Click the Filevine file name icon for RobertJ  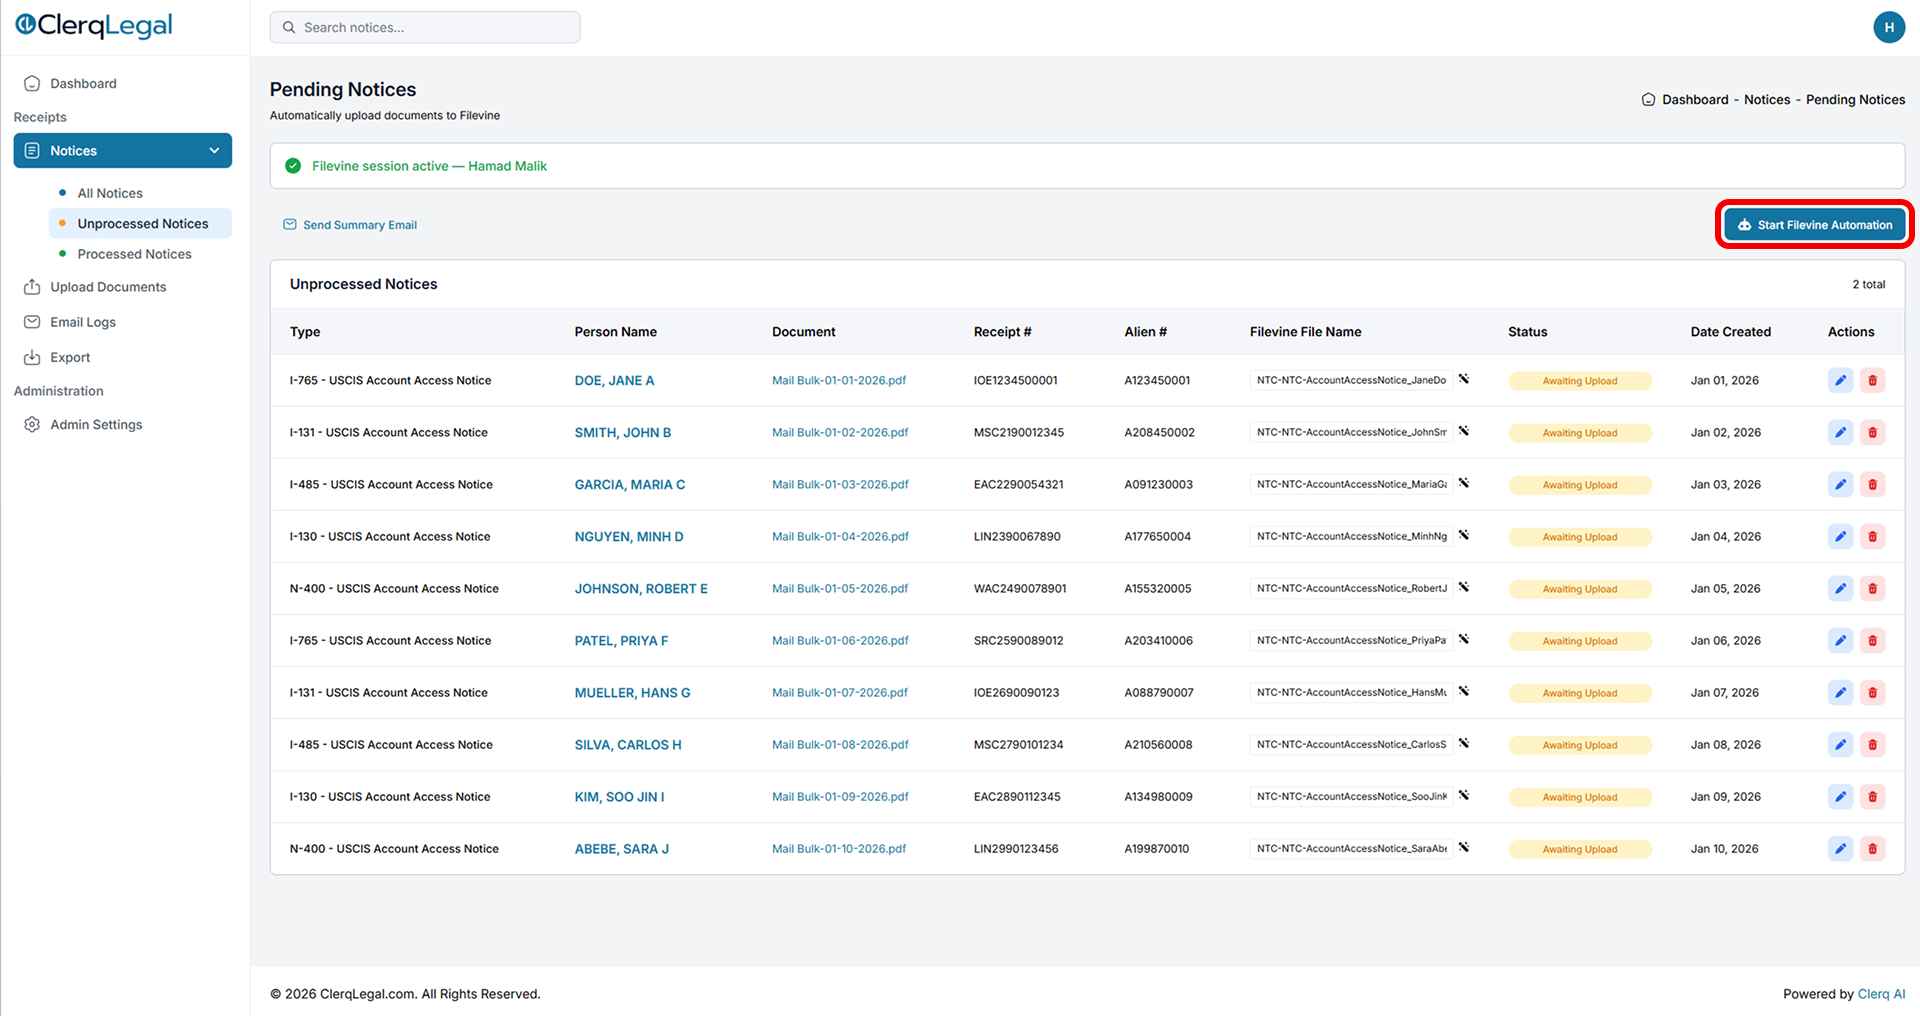(x=1464, y=587)
